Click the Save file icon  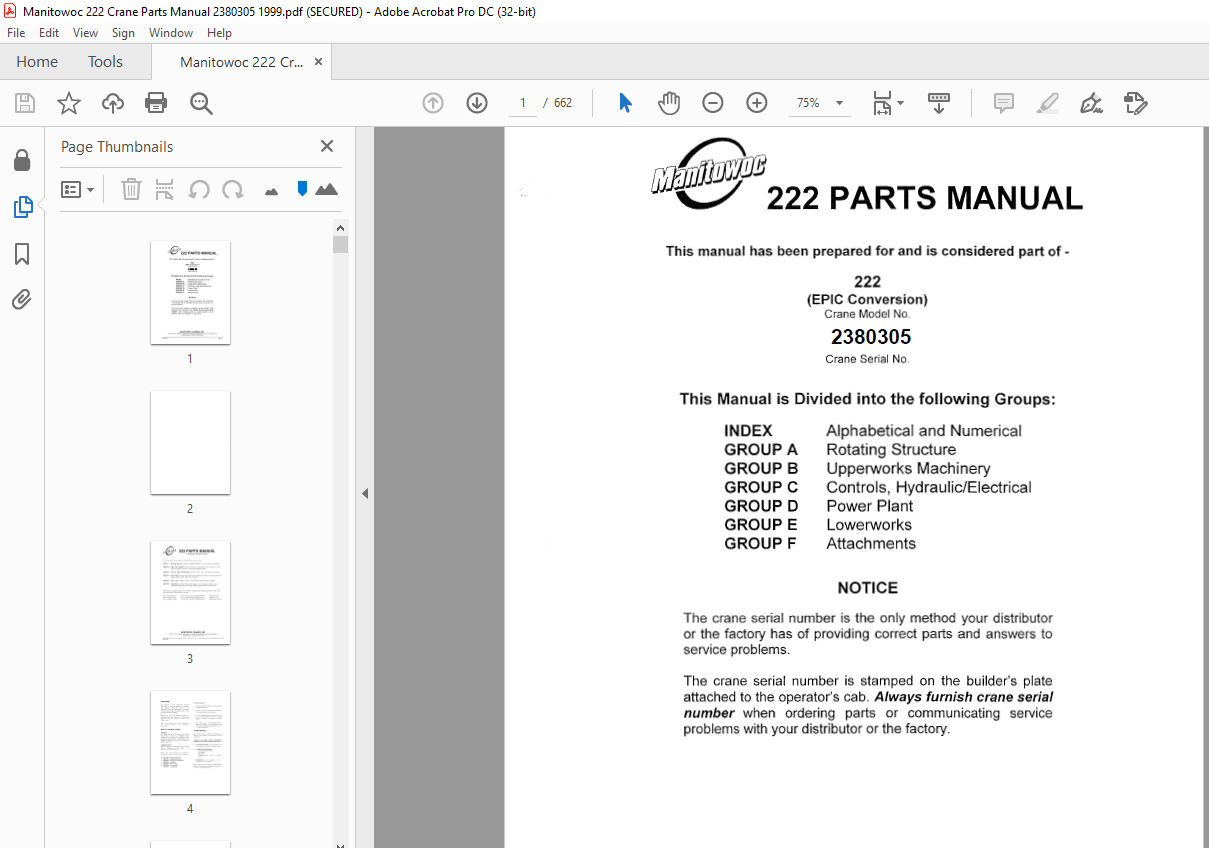click(x=25, y=103)
